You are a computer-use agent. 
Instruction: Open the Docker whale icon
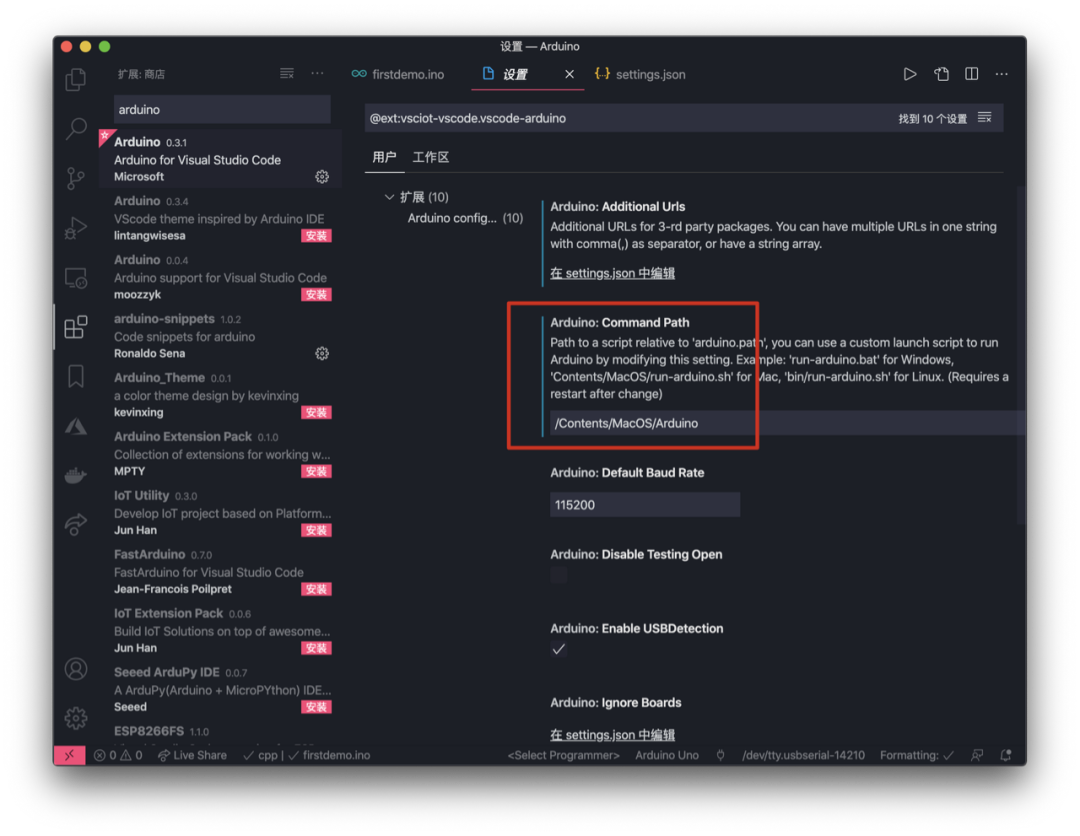76,475
